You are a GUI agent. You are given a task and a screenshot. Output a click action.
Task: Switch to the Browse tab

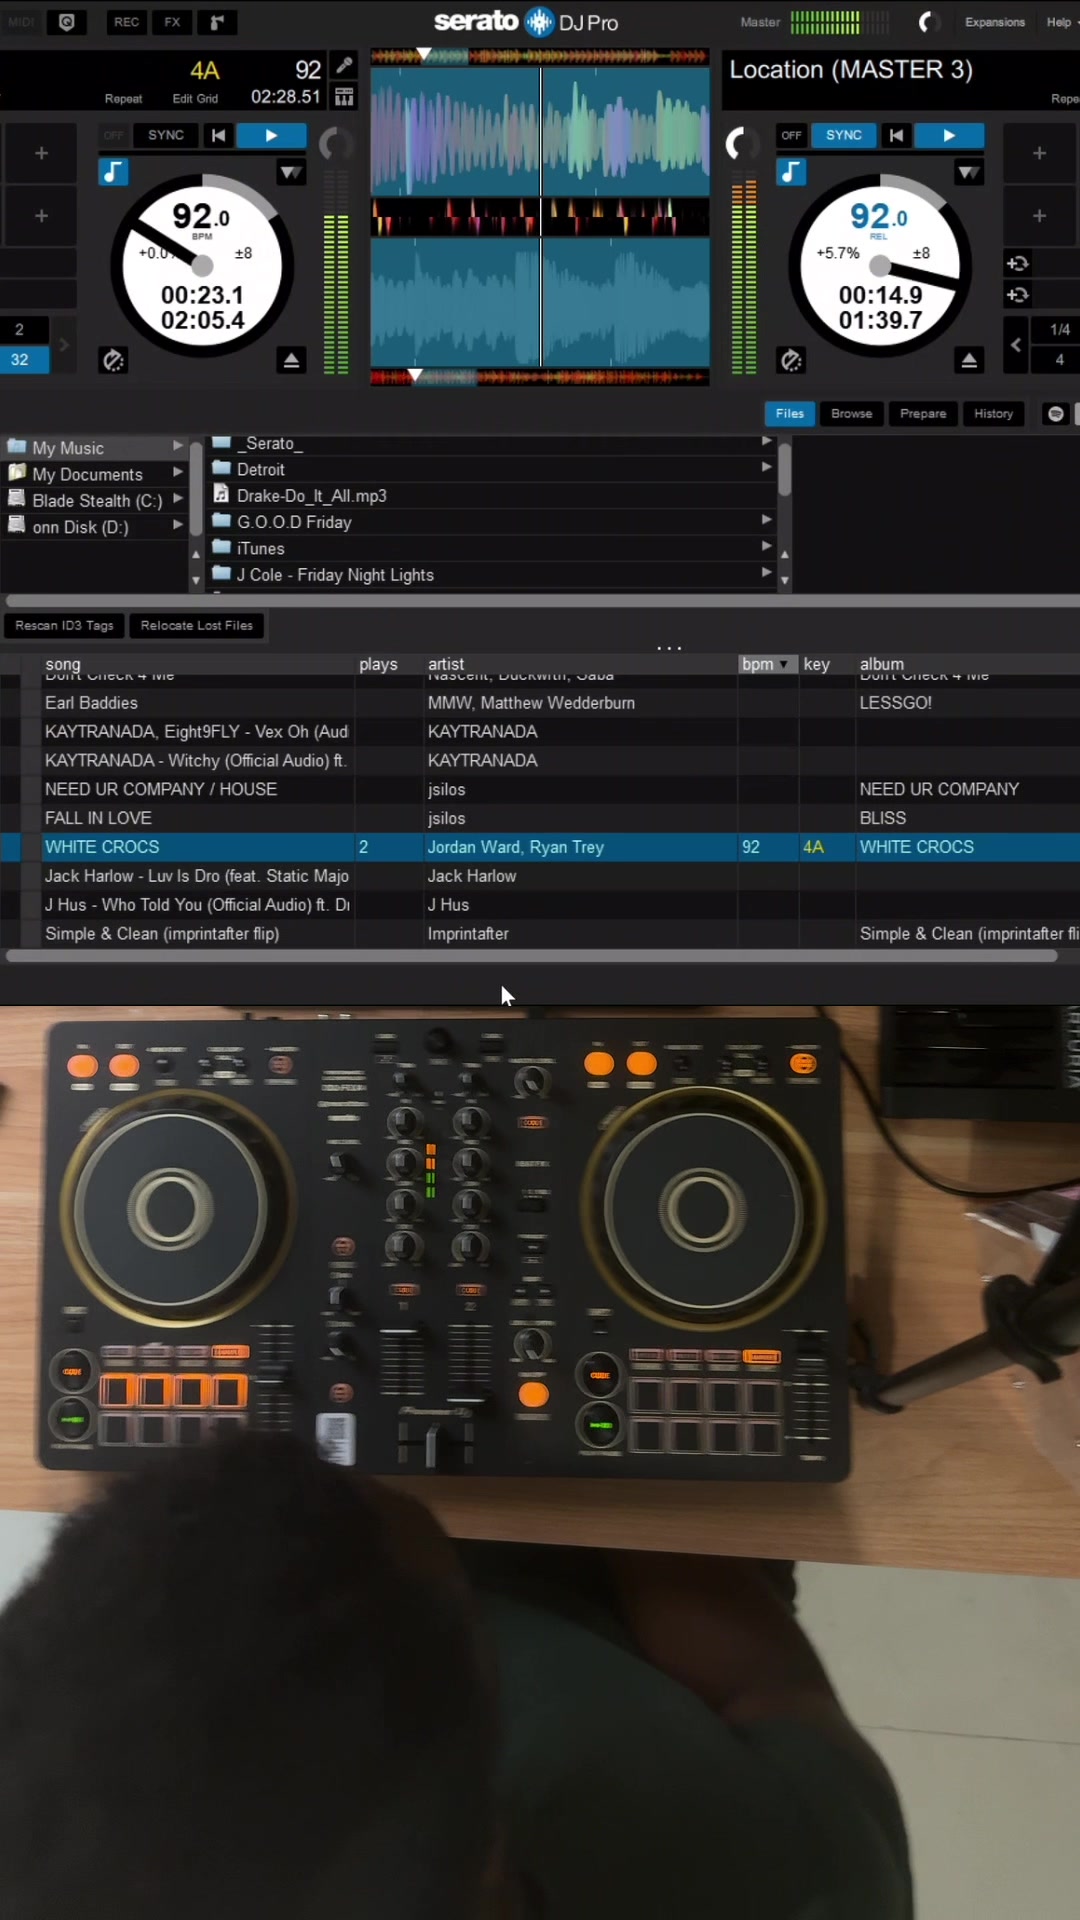click(851, 414)
